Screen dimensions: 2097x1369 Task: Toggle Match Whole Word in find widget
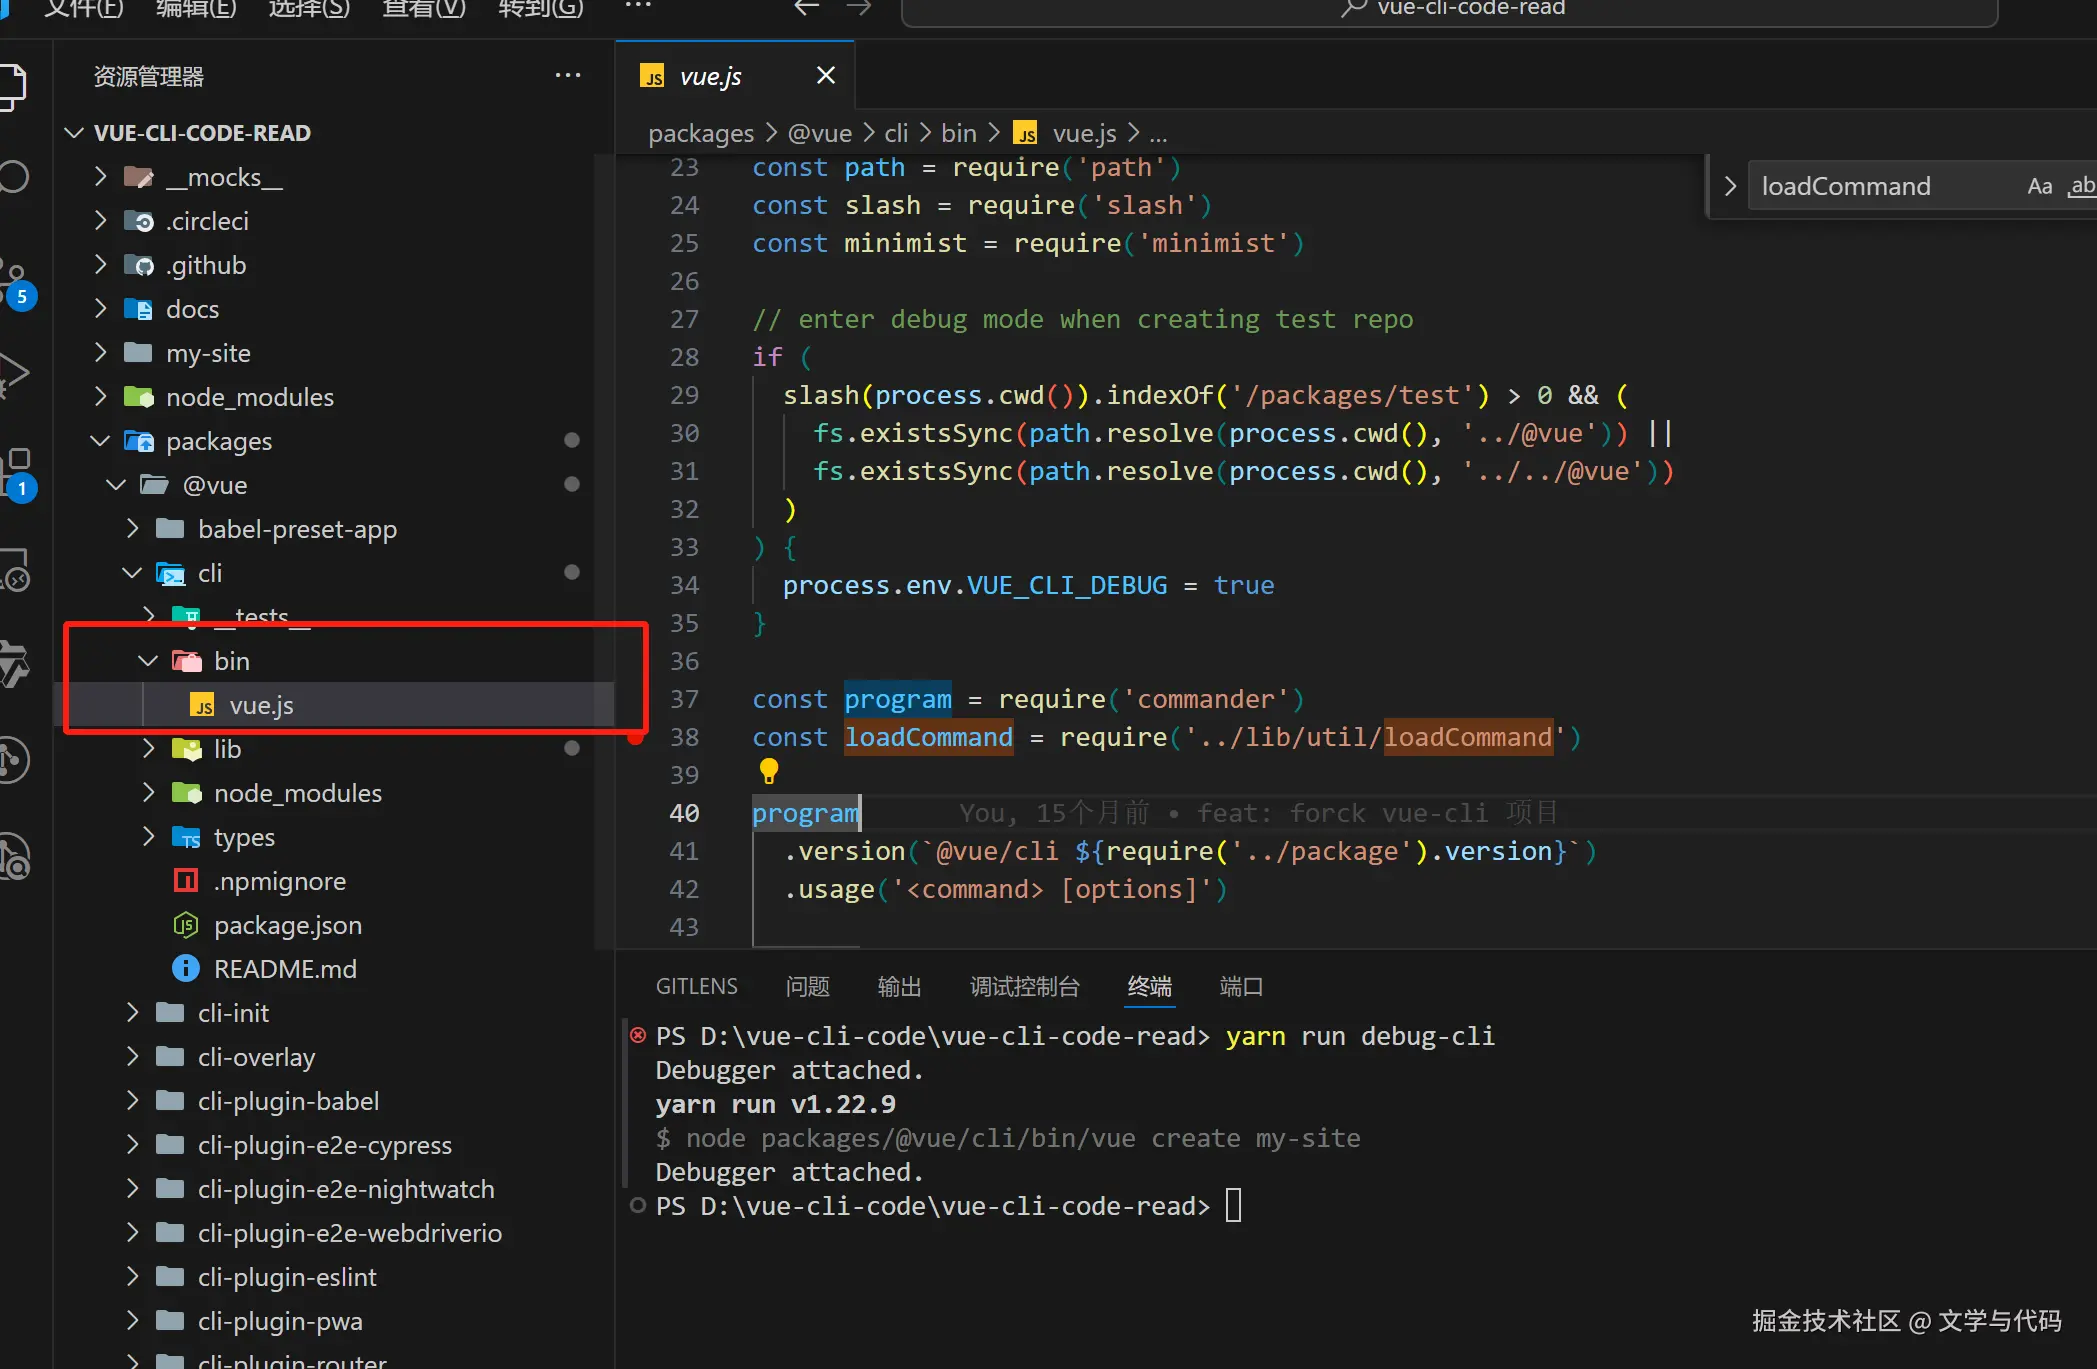coord(2082,186)
